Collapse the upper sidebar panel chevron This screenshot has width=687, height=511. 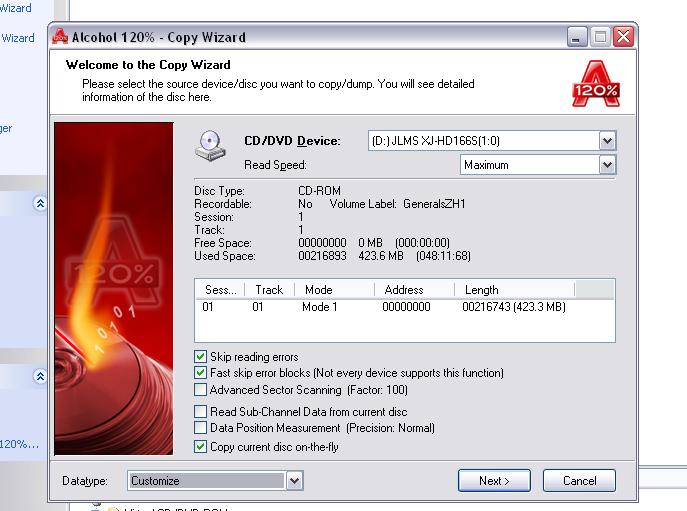[40, 203]
